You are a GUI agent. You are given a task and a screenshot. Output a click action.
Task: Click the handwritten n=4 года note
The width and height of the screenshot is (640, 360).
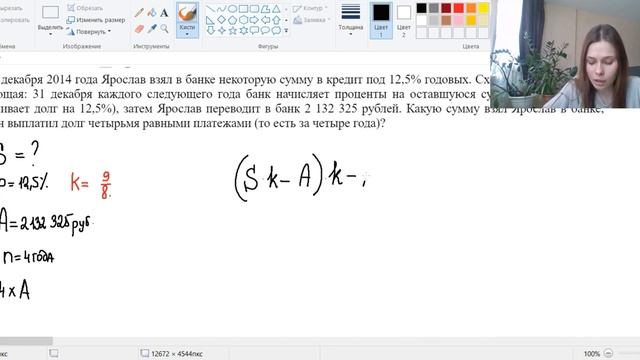point(29,258)
